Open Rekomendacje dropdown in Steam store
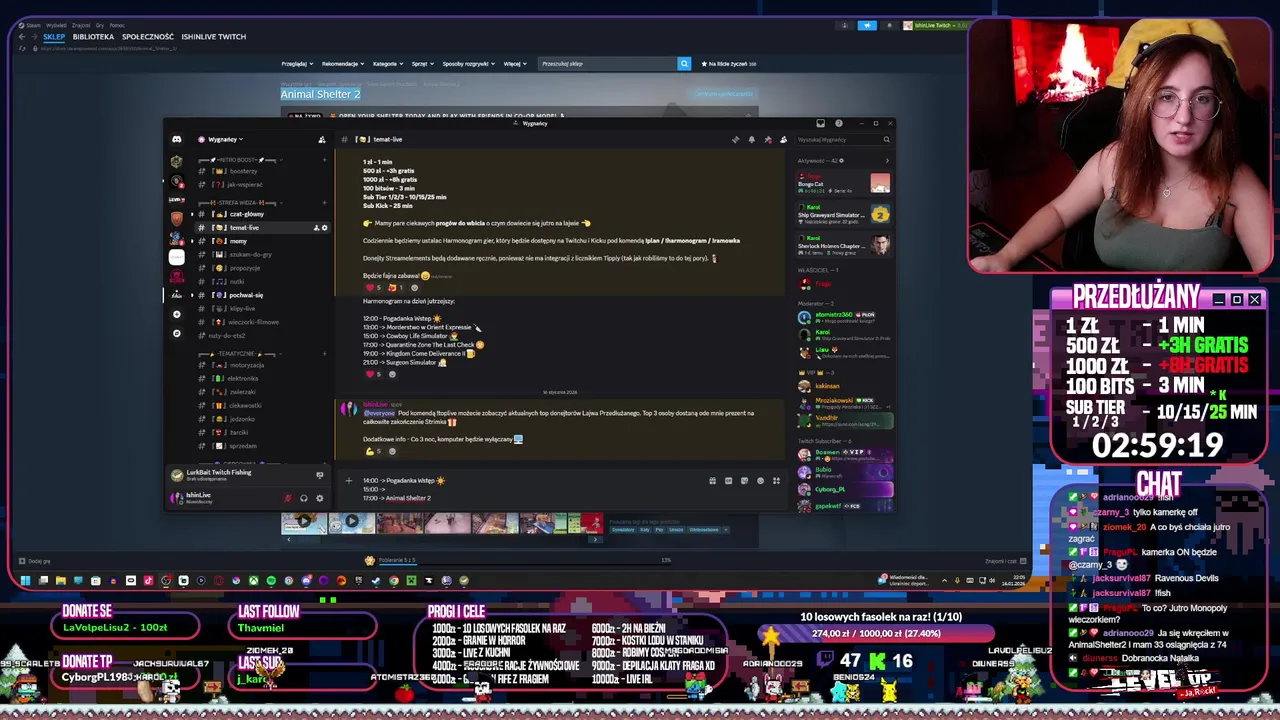The height and width of the screenshot is (720, 1280). pos(344,64)
